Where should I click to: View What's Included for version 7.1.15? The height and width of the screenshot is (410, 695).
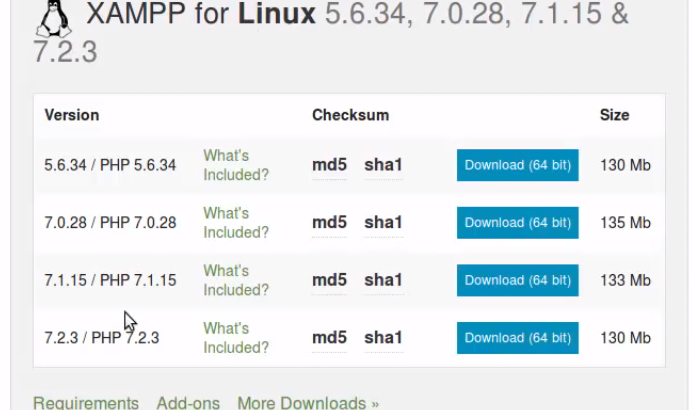click(236, 280)
